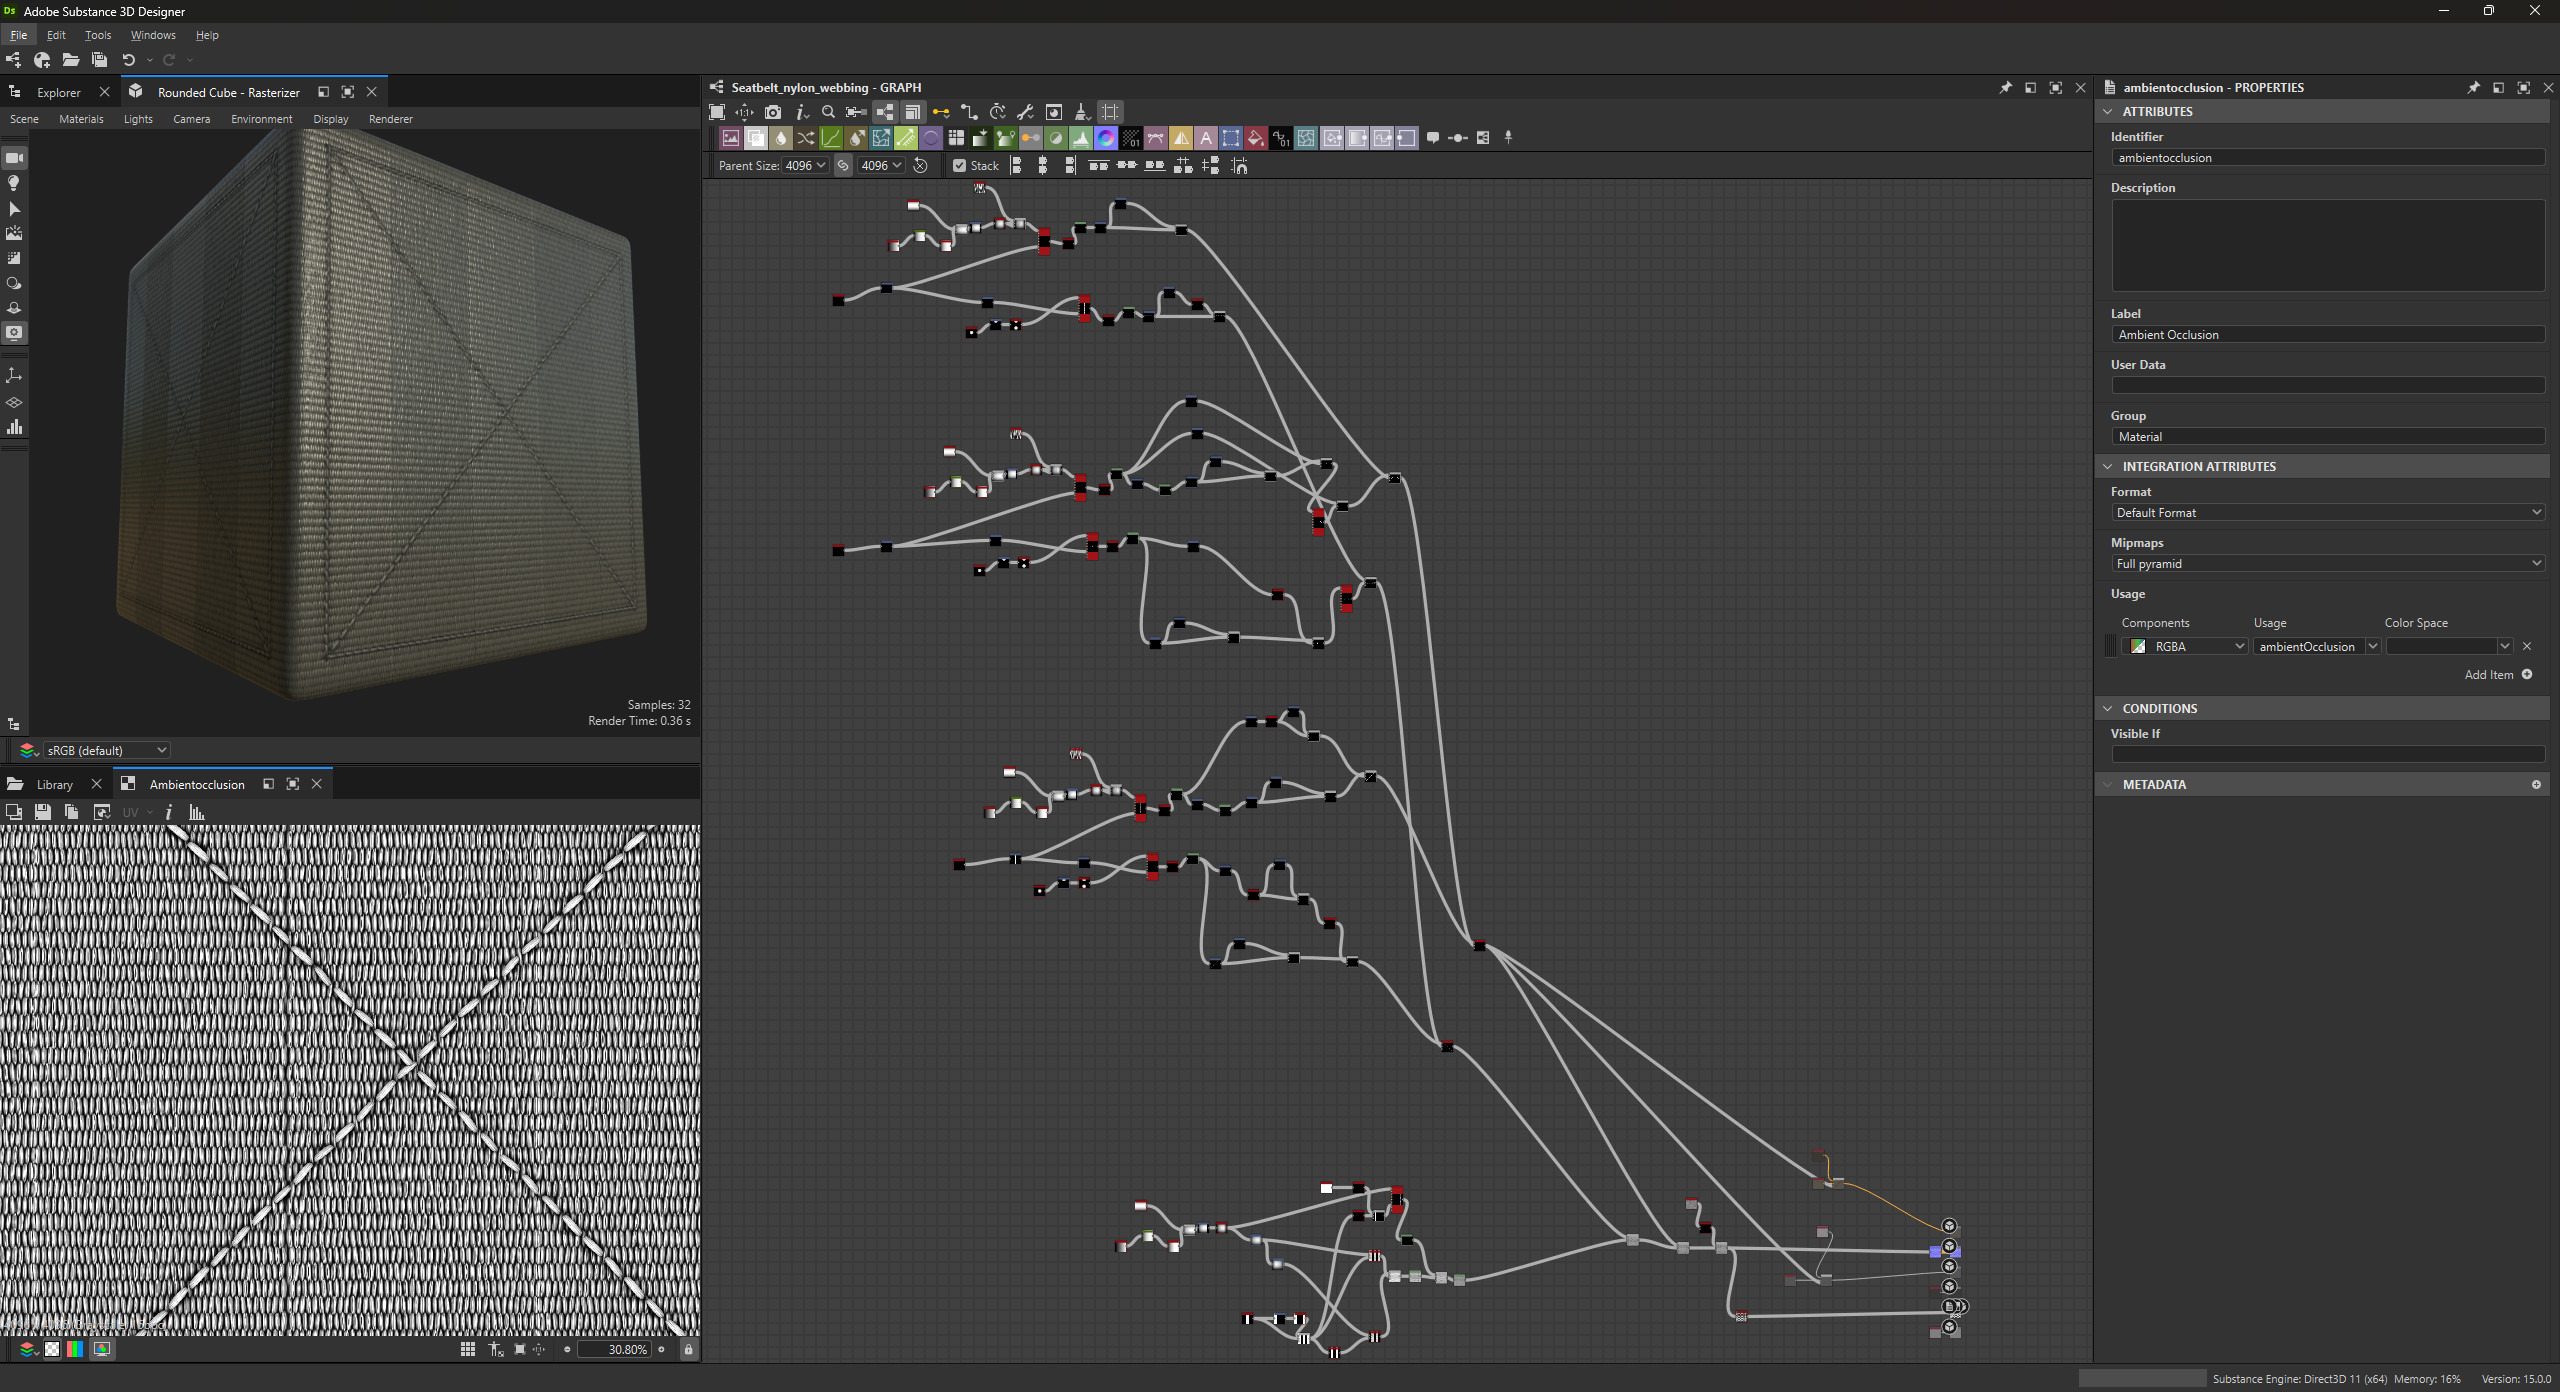The image size is (2560, 1392).
Task: Open the Environment menu in 3D view
Action: 261,119
